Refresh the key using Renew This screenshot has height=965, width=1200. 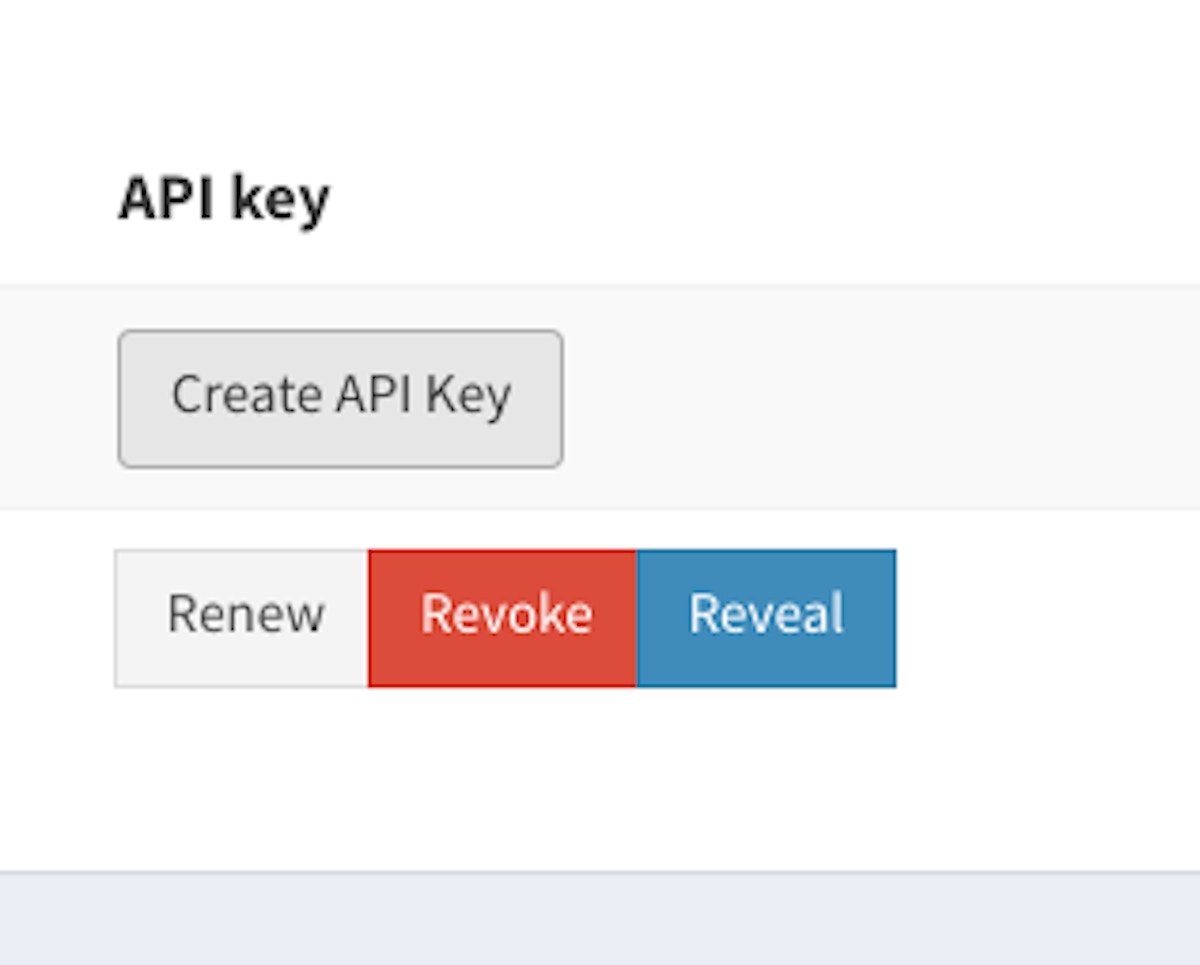click(243, 617)
